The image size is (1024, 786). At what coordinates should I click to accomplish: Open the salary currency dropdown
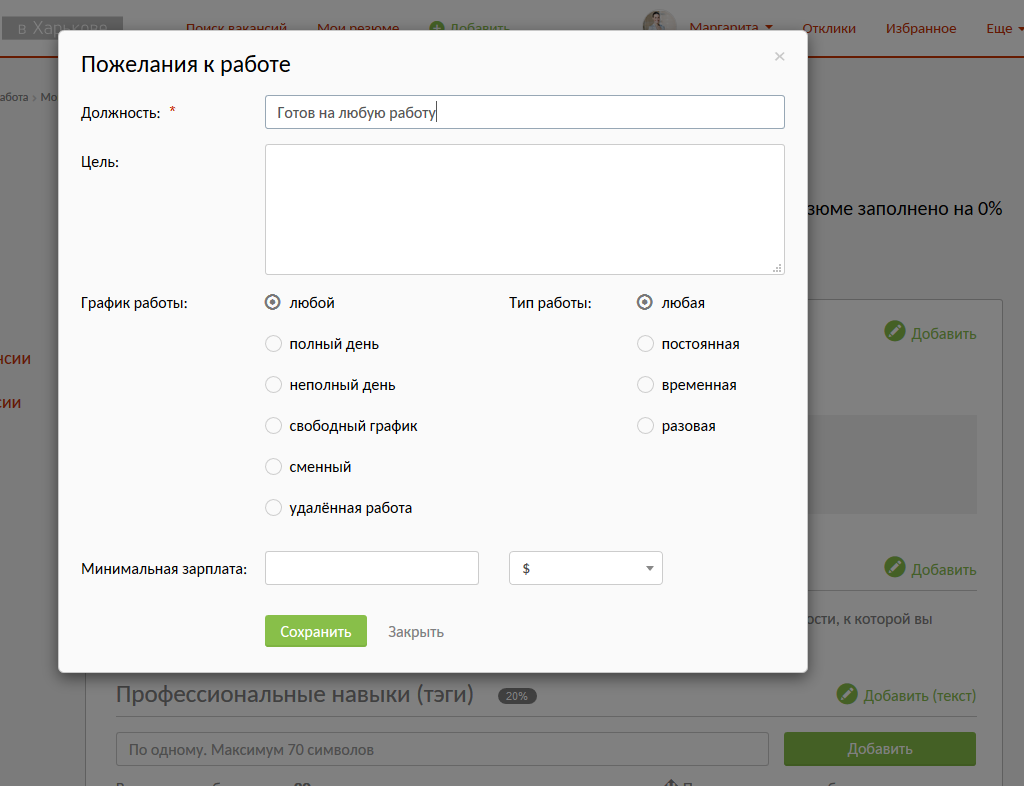[585, 568]
